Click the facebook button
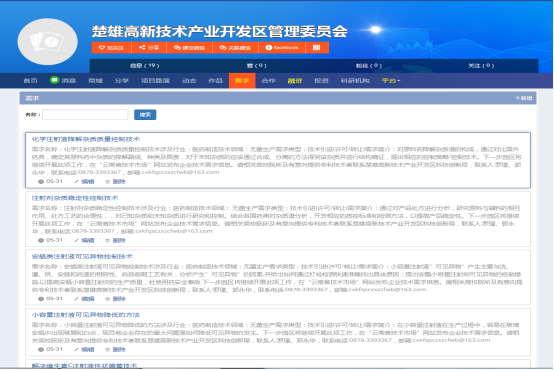This screenshot has width=554, height=370. (x=282, y=47)
